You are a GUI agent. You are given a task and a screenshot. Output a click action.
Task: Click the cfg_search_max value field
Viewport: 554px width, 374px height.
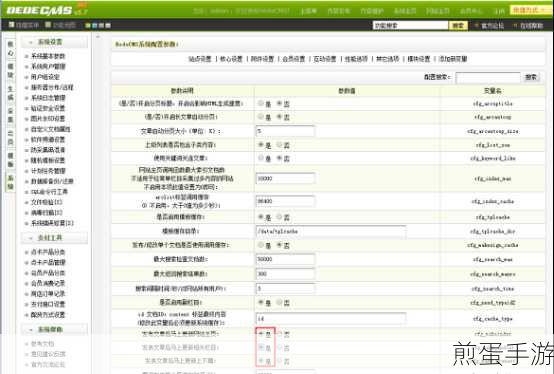[285, 259]
